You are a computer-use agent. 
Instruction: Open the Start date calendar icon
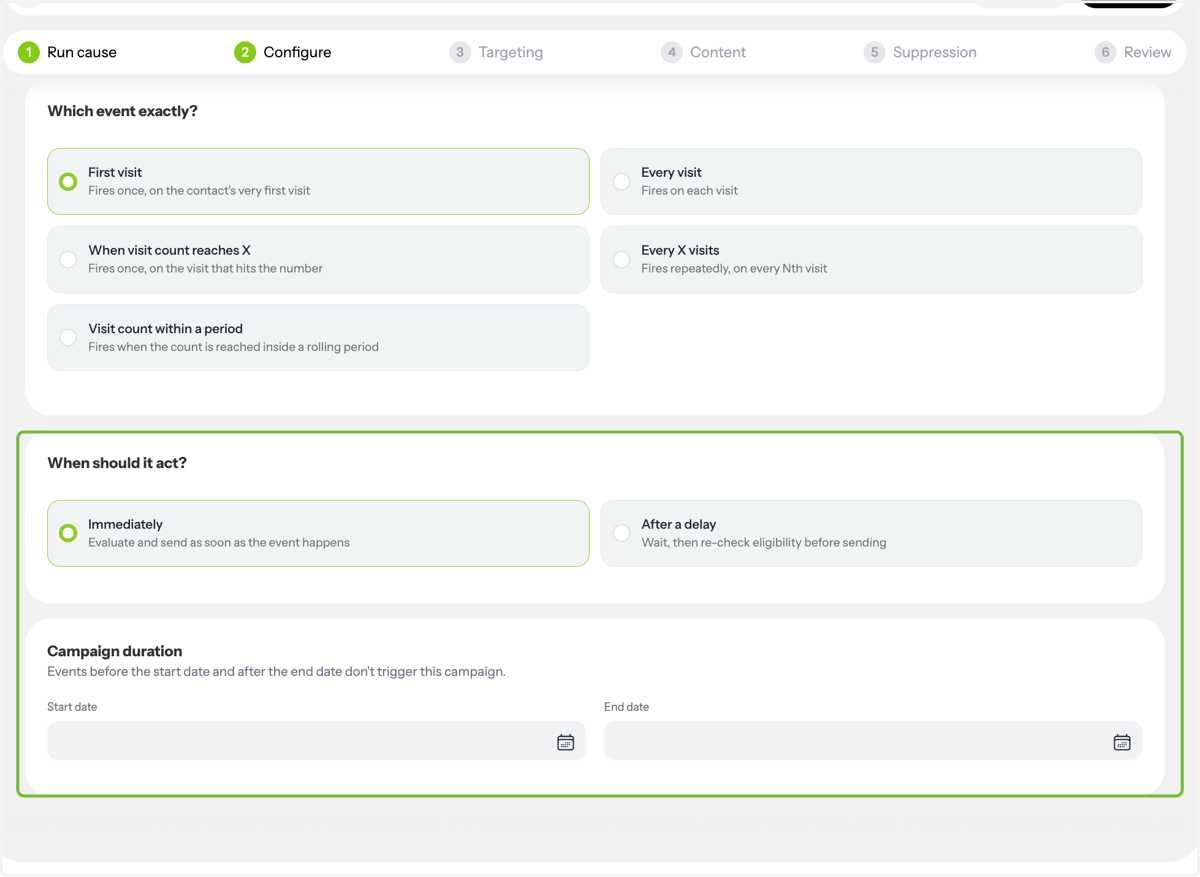[x=565, y=742]
